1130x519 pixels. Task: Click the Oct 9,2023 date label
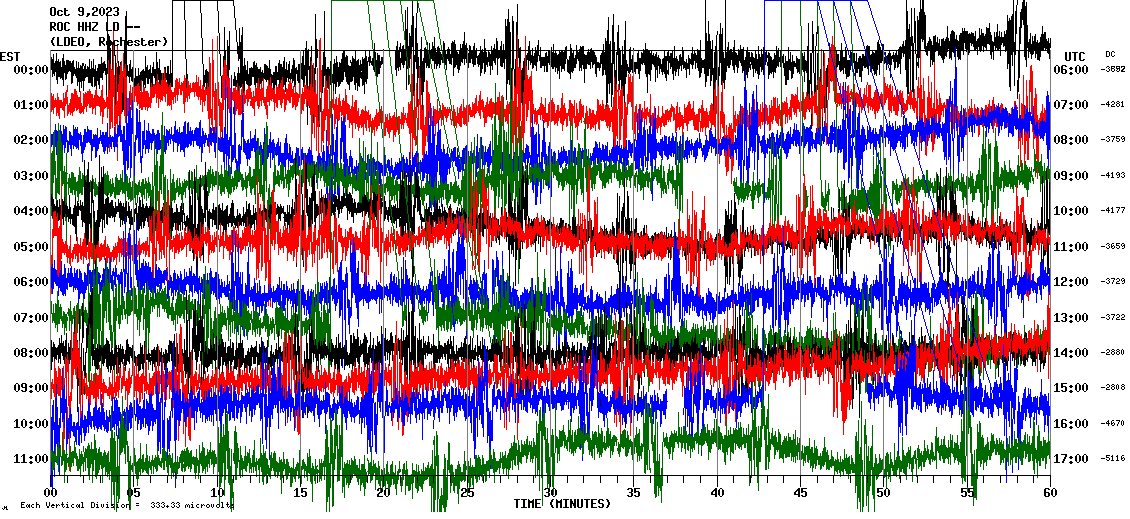tap(84, 12)
